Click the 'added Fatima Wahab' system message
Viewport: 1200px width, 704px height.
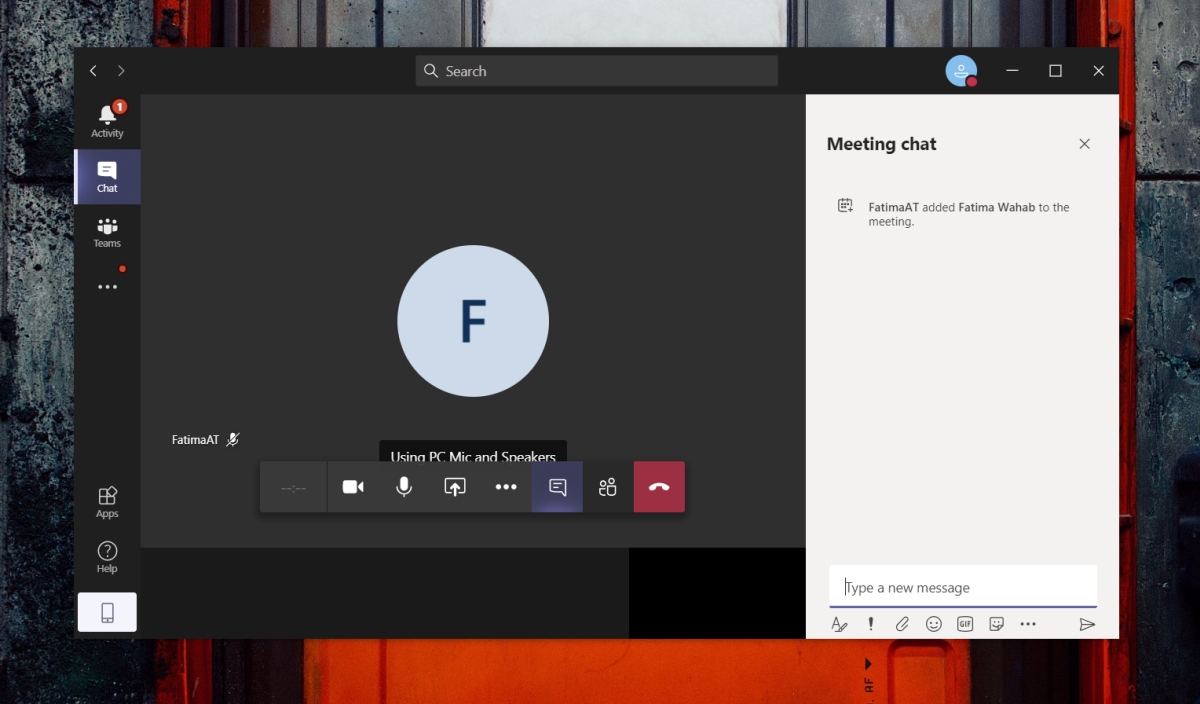click(969, 214)
